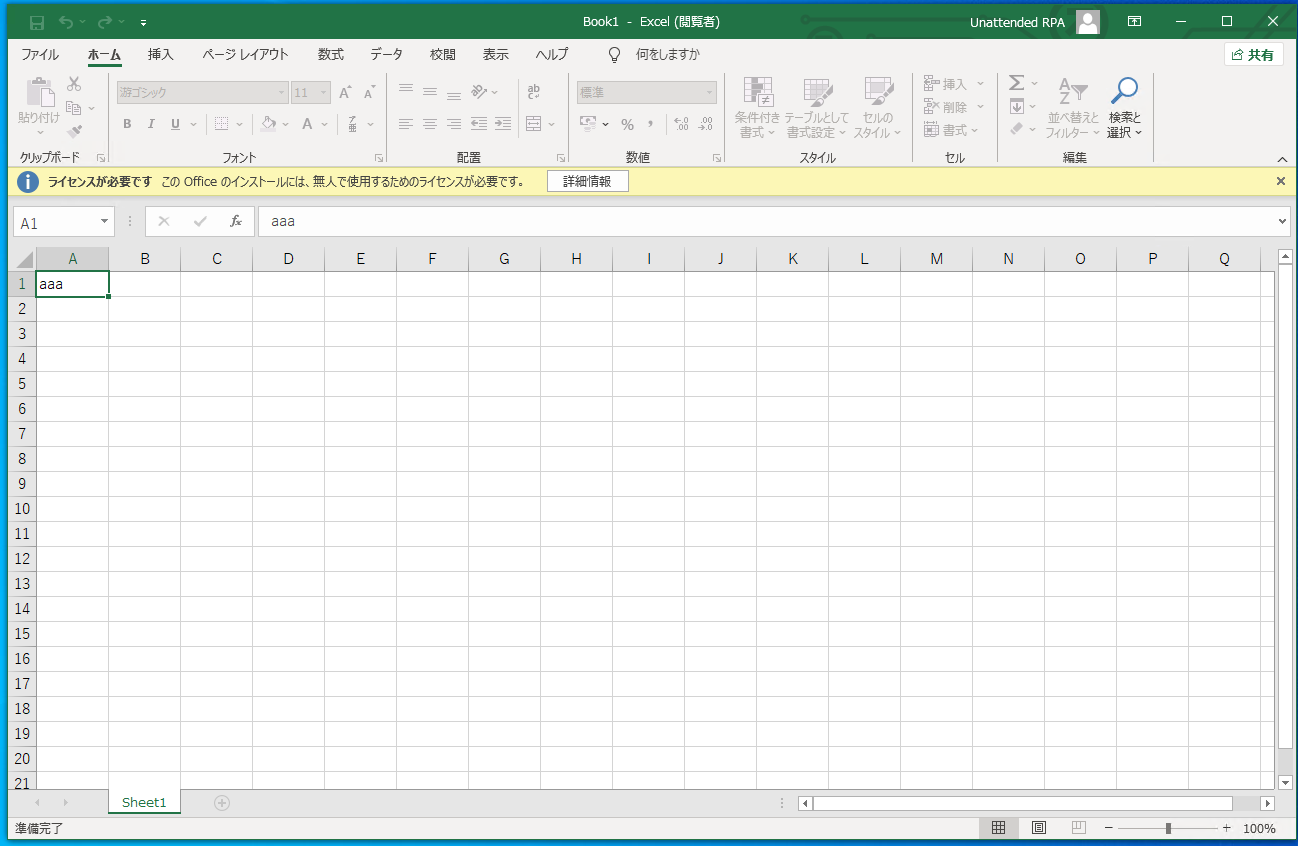1298x846 pixels.
Task: Click the 詳細情報 button
Action: pyautogui.click(x=587, y=181)
